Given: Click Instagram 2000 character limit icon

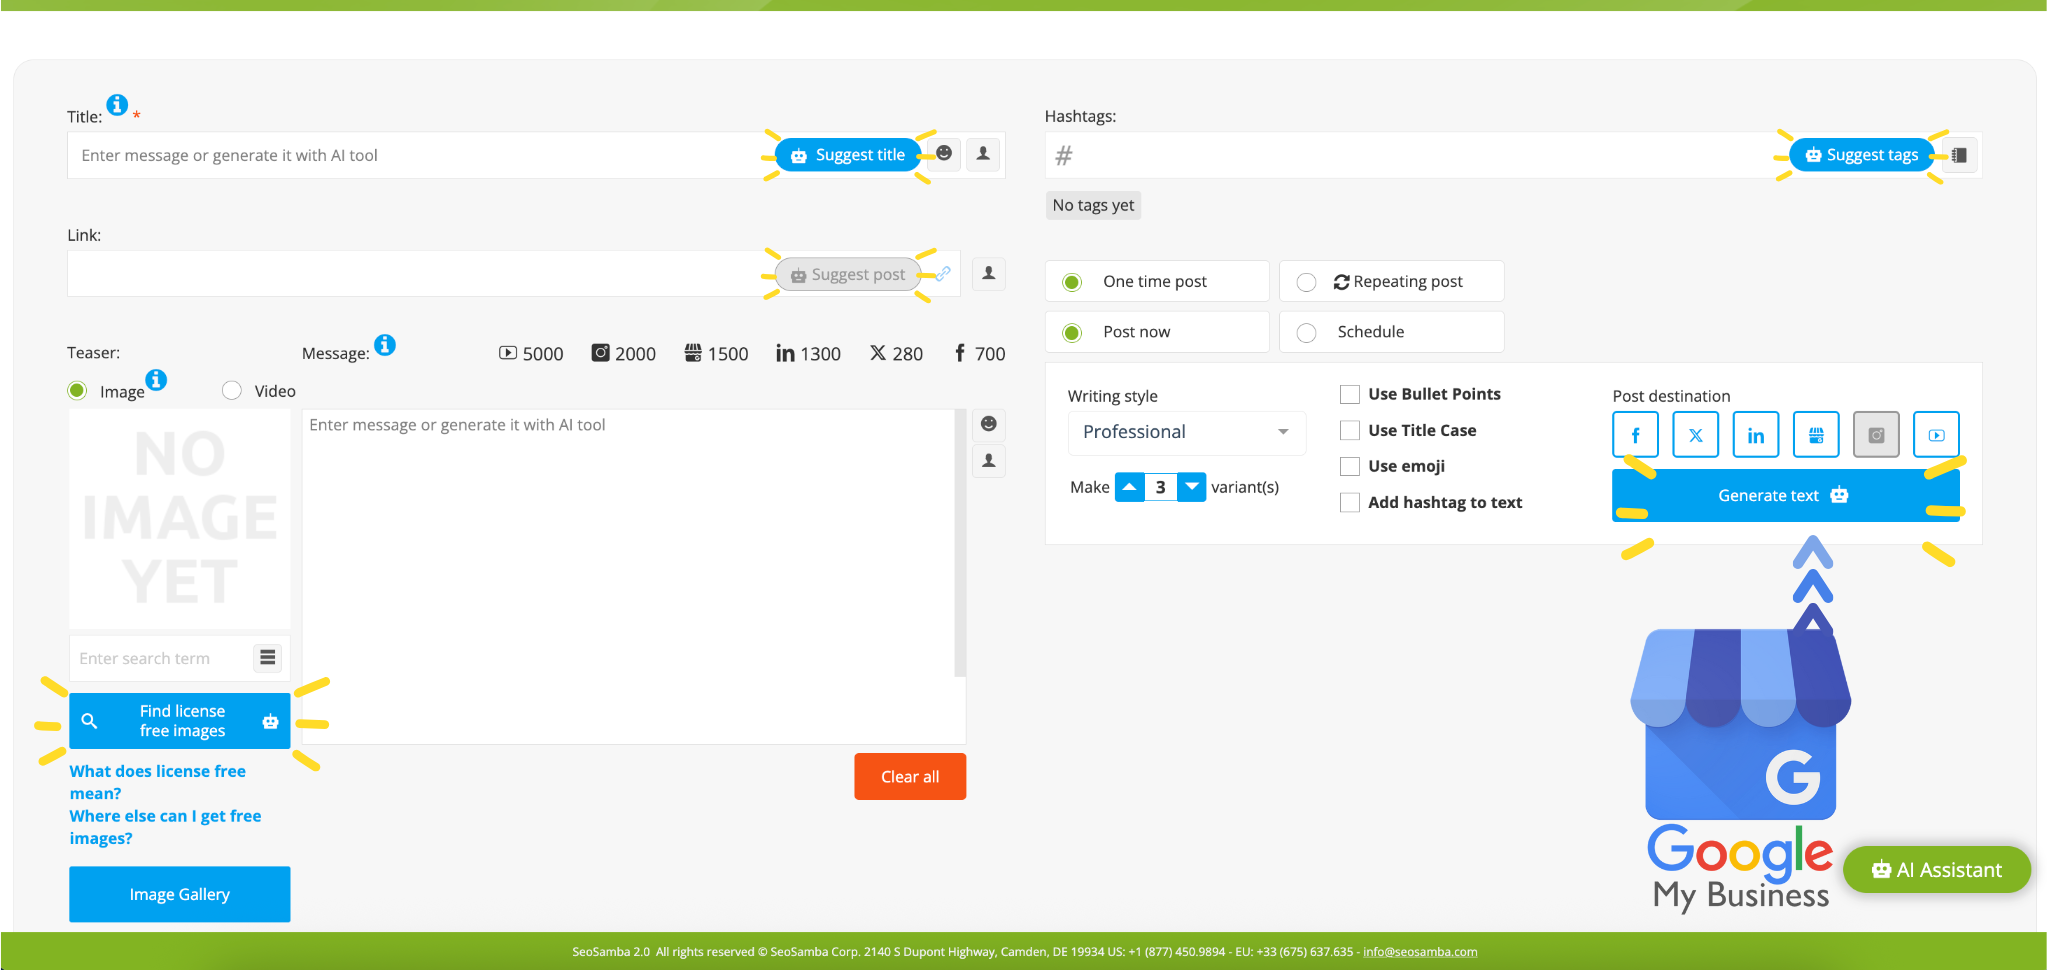Looking at the screenshot, I should (601, 353).
